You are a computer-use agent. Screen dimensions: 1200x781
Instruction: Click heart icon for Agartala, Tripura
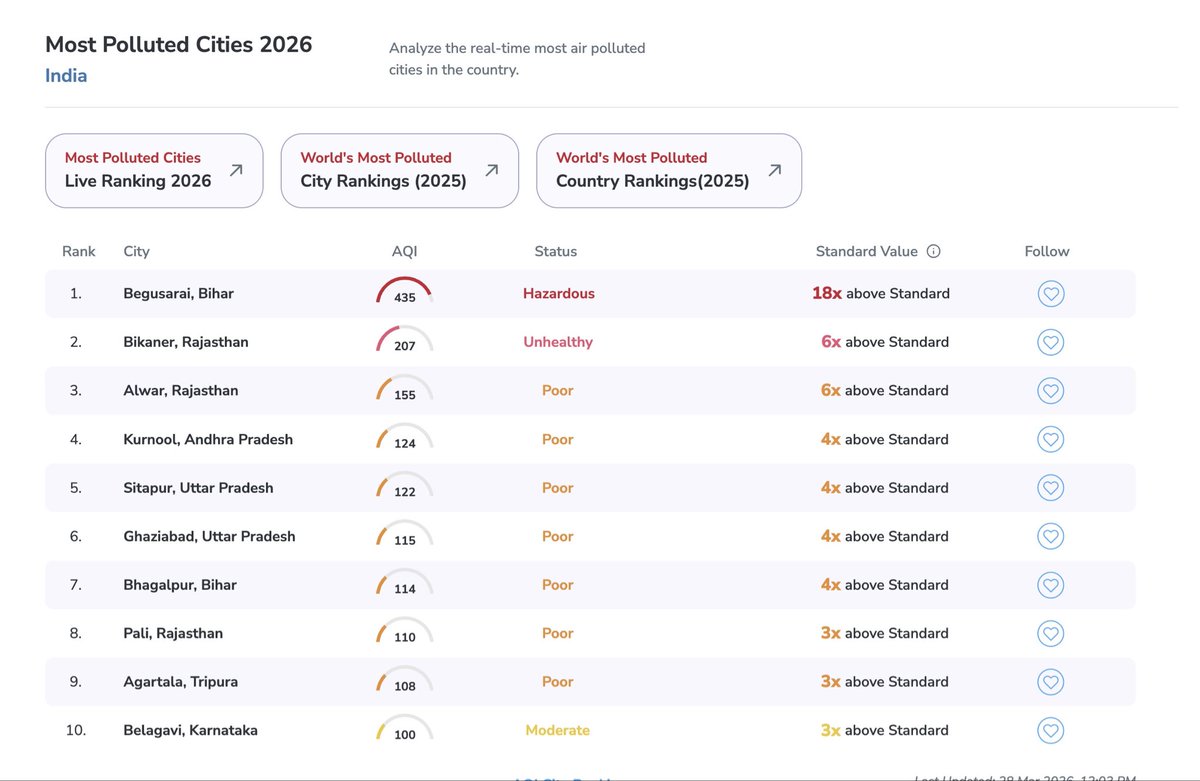[1050, 682]
